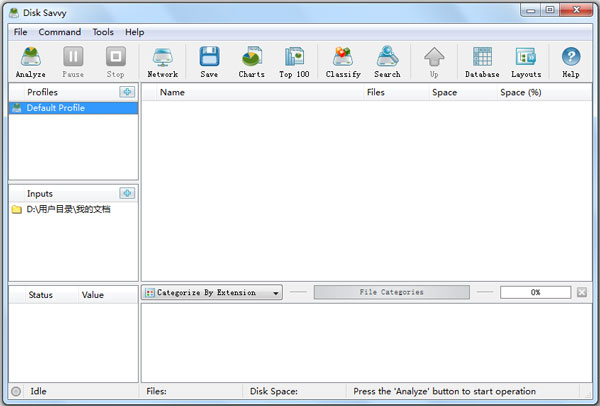Image resolution: width=600 pixels, height=406 pixels.
Task: Click the Profiles panel header
Action: point(42,92)
